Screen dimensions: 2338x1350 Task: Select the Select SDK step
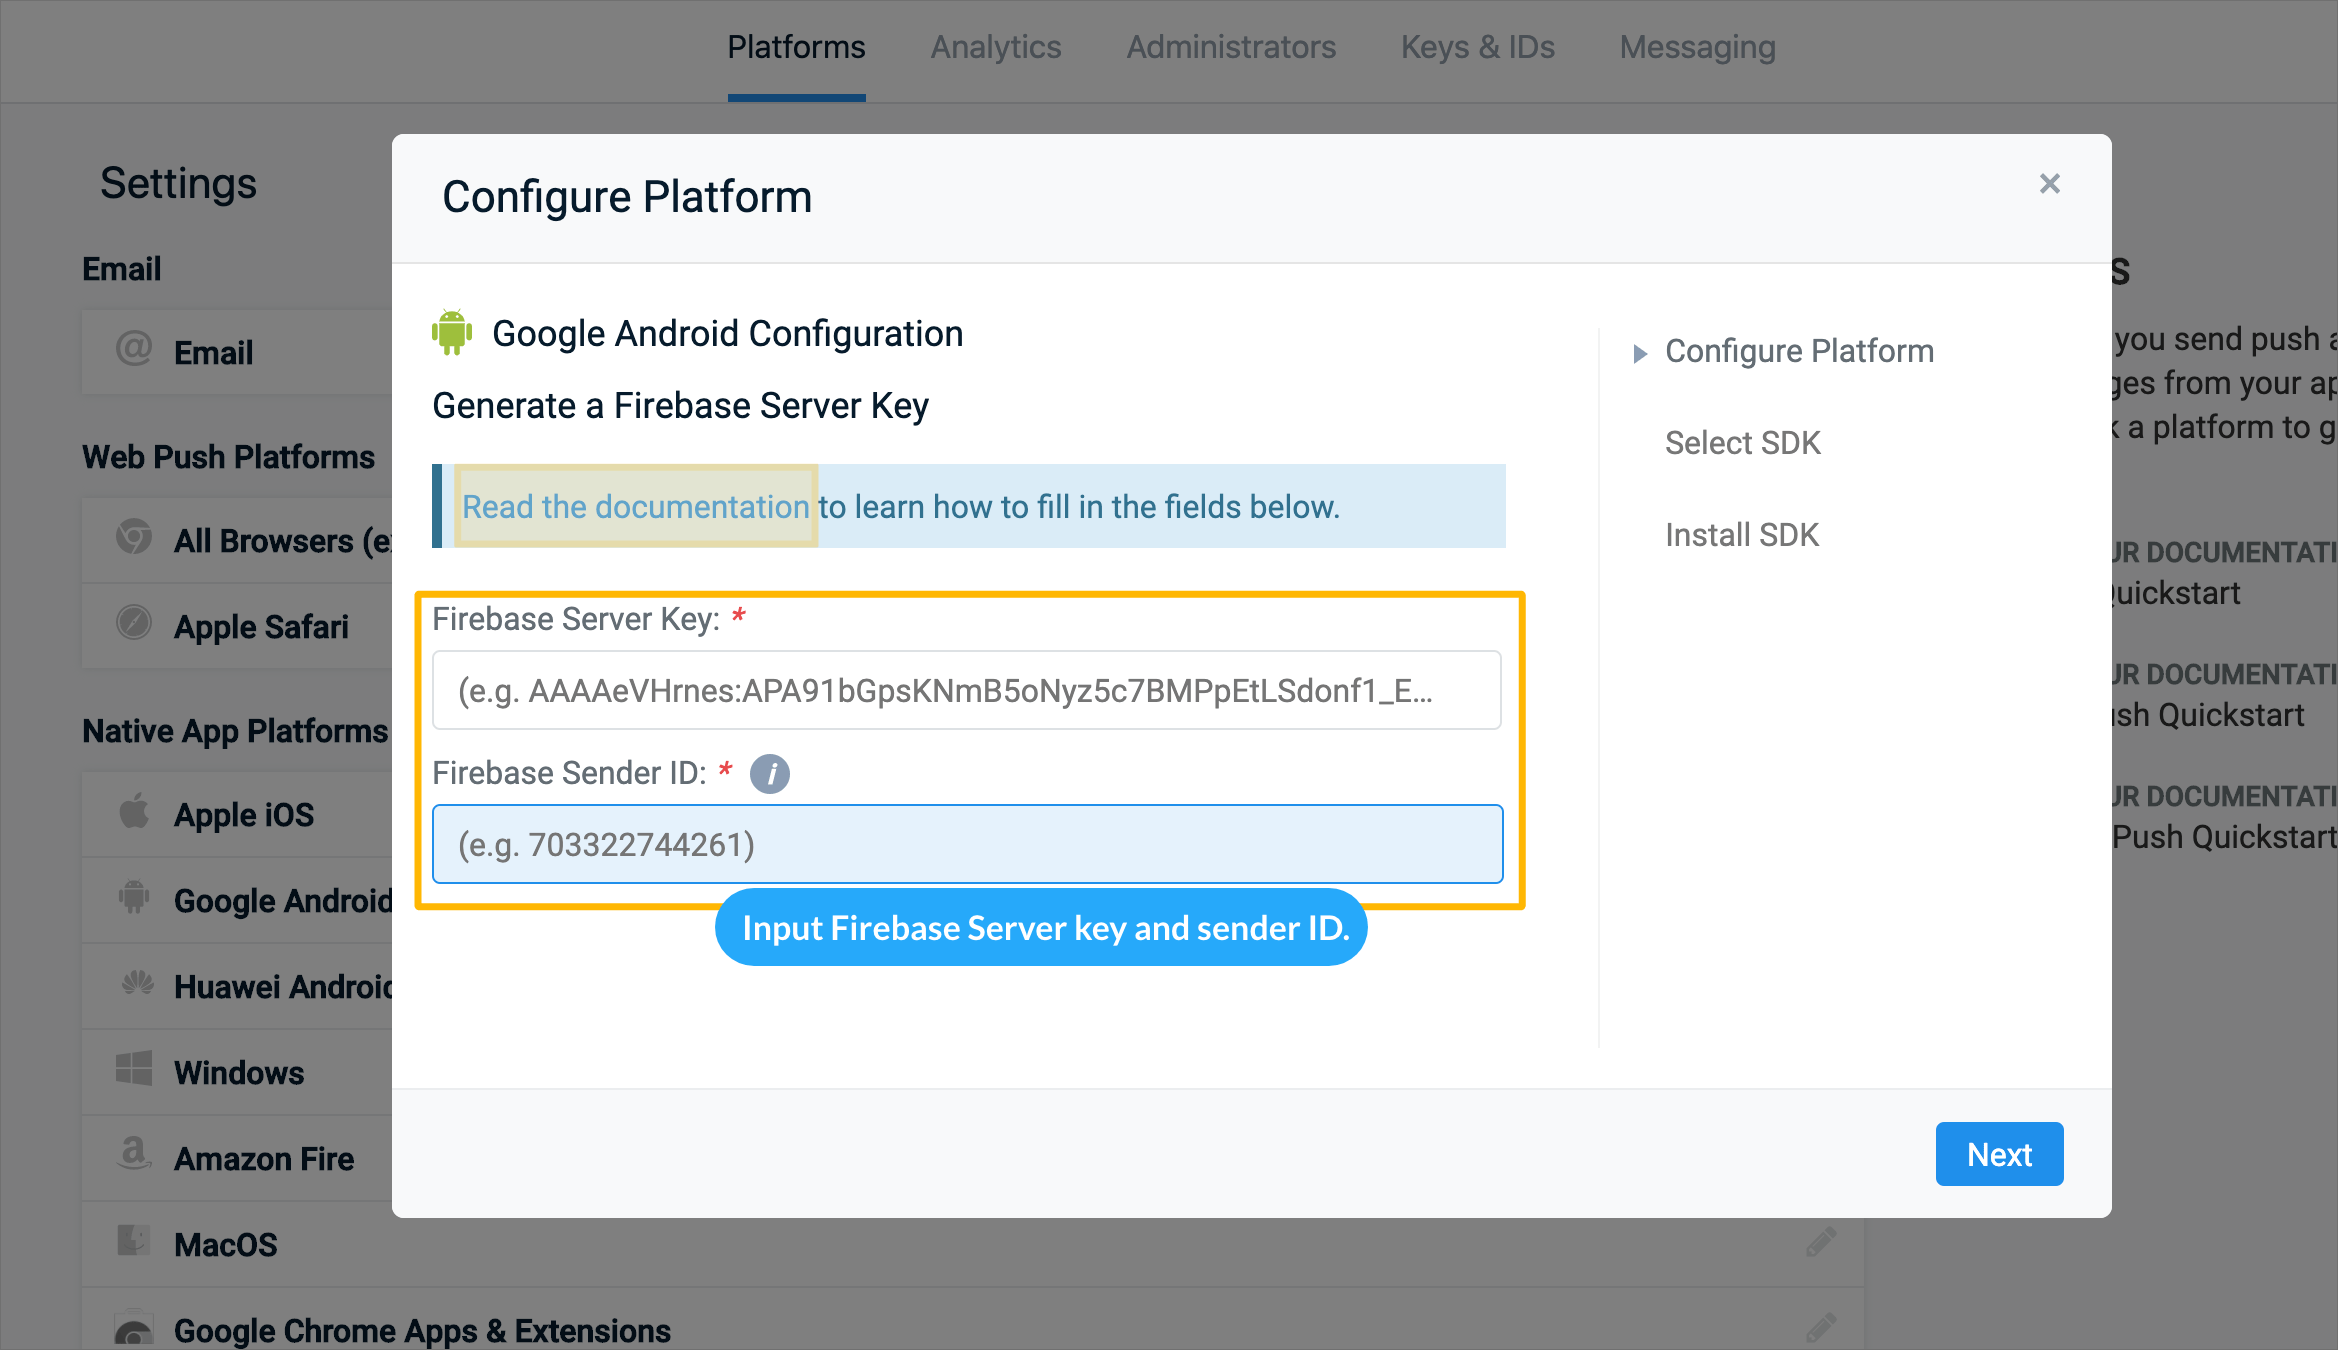[1742, 443]
